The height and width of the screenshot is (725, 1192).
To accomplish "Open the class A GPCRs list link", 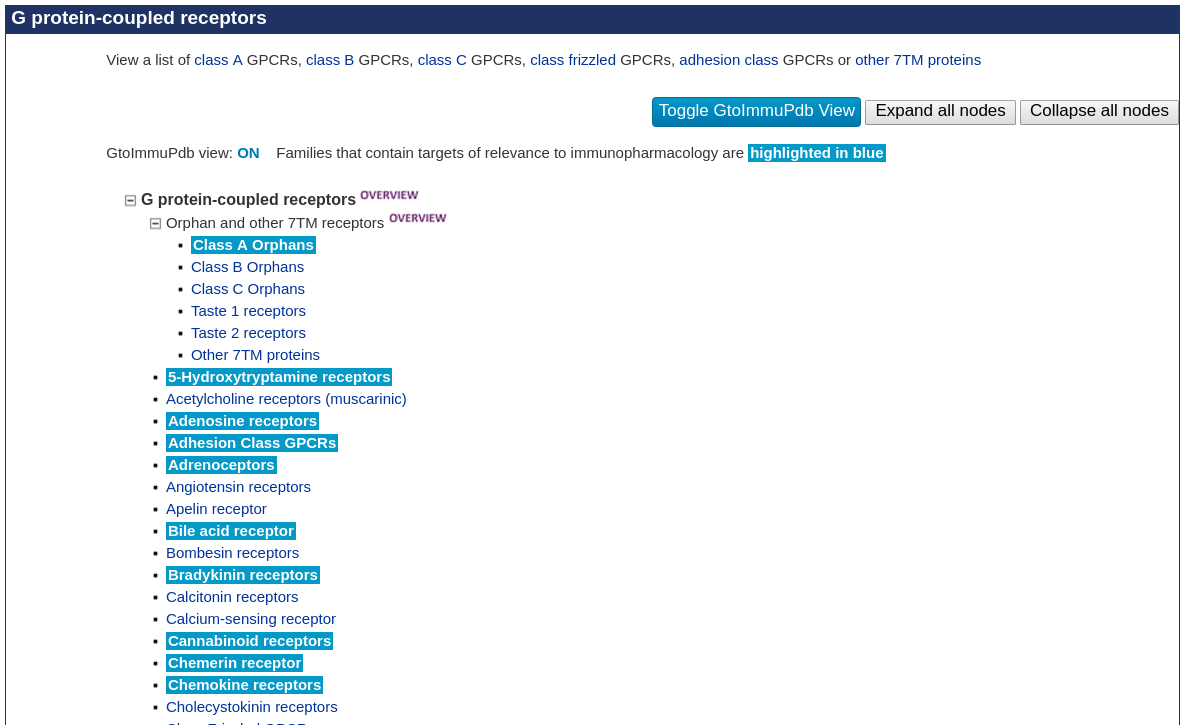I will click(x=218, y=60).
